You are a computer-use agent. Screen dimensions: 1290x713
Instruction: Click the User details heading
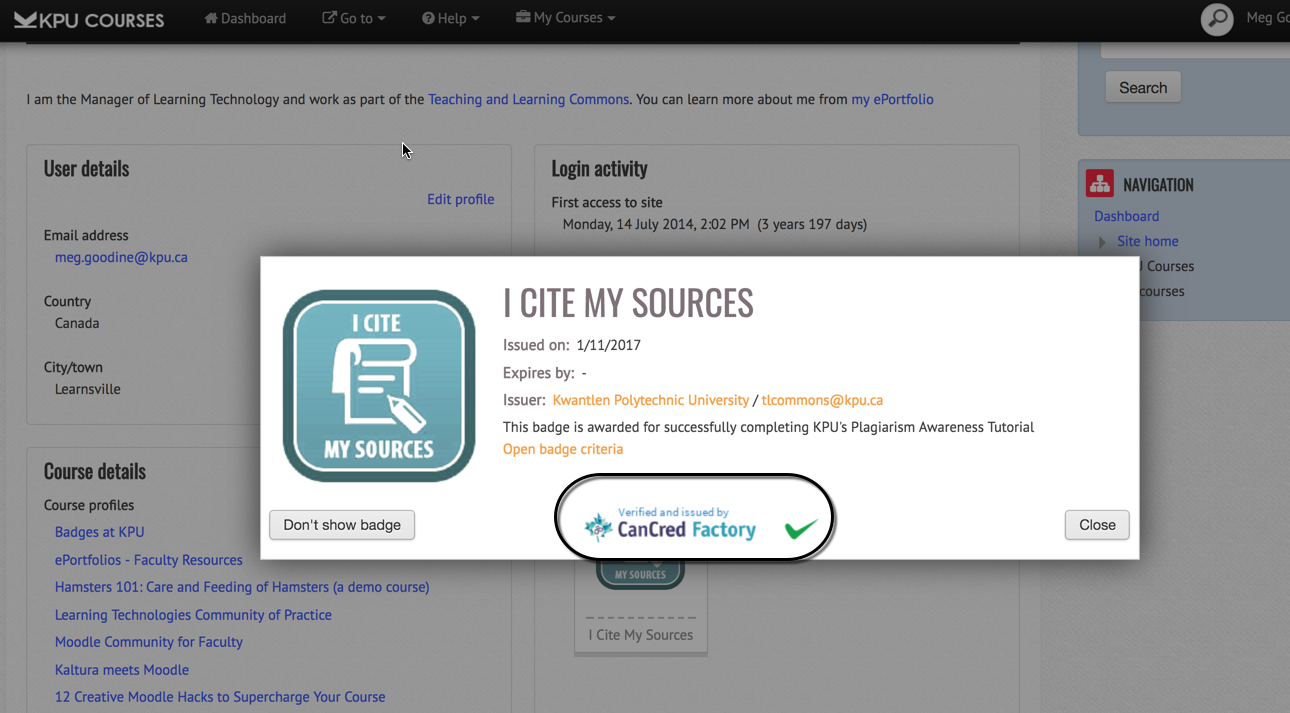click(86, 168)
